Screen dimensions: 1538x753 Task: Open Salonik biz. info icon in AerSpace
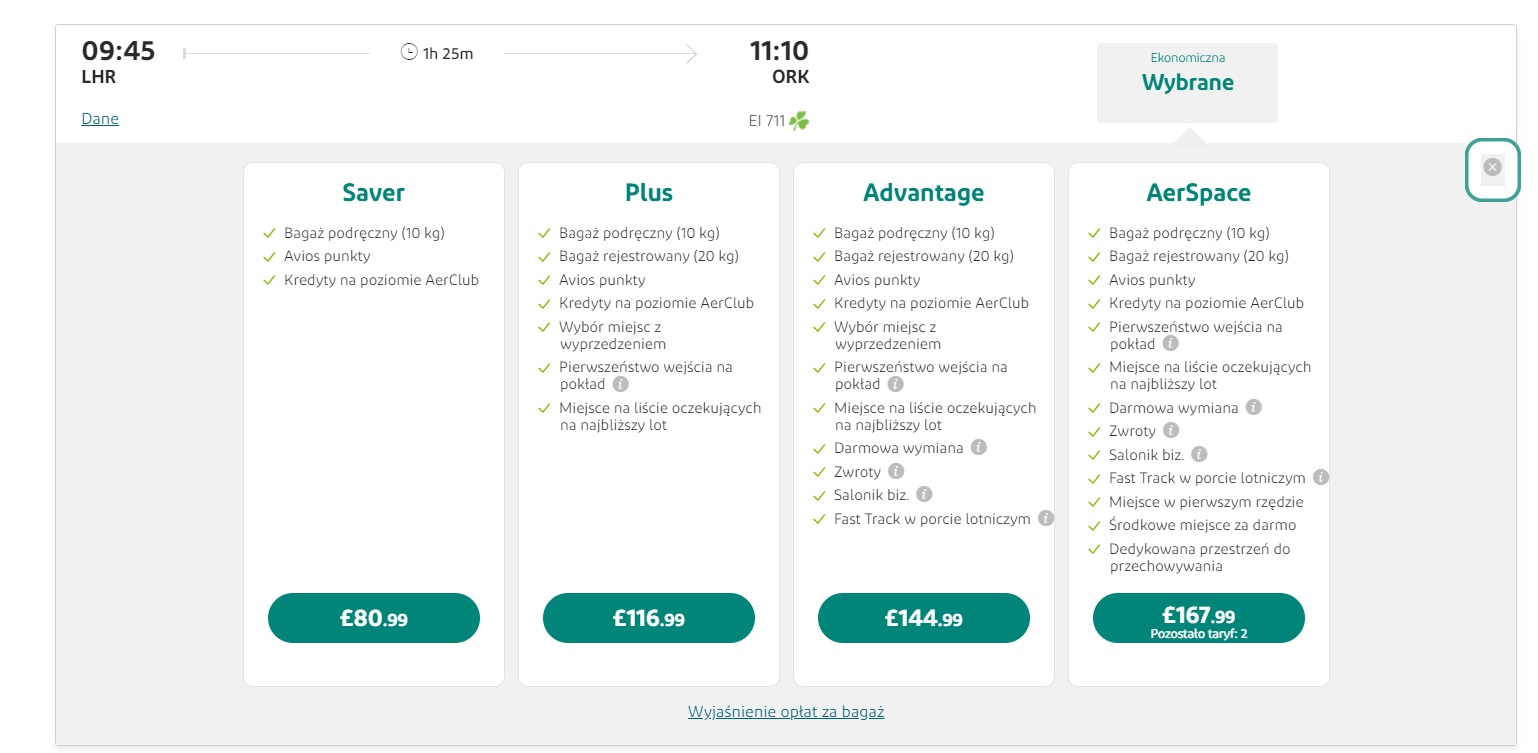(x=1199, y=454)
